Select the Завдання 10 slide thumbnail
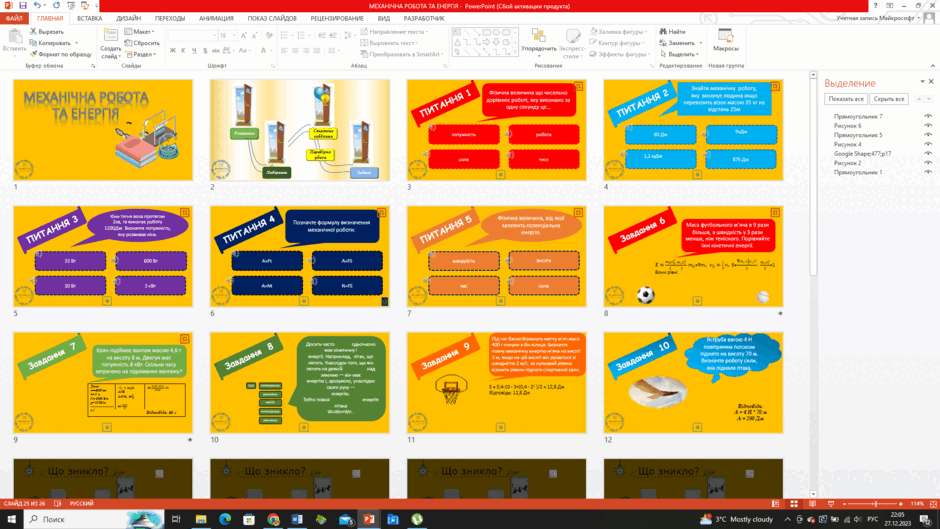The image size is (940, 529). pyautogui.click(x=693, y=383)
